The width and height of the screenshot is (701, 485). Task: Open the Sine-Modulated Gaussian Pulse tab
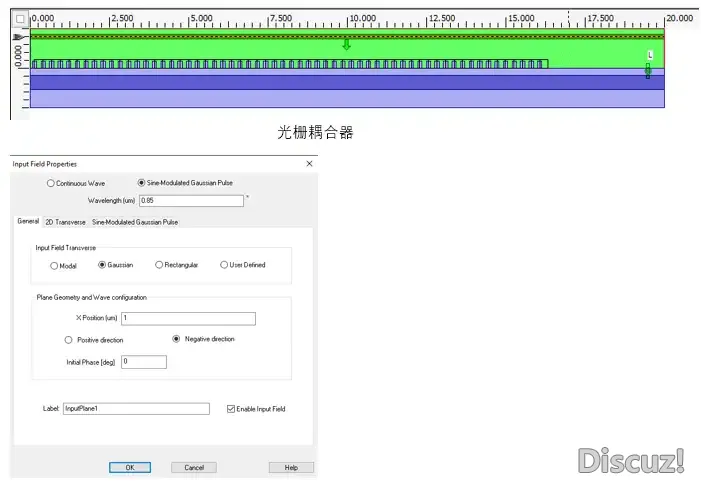point(135,222)
